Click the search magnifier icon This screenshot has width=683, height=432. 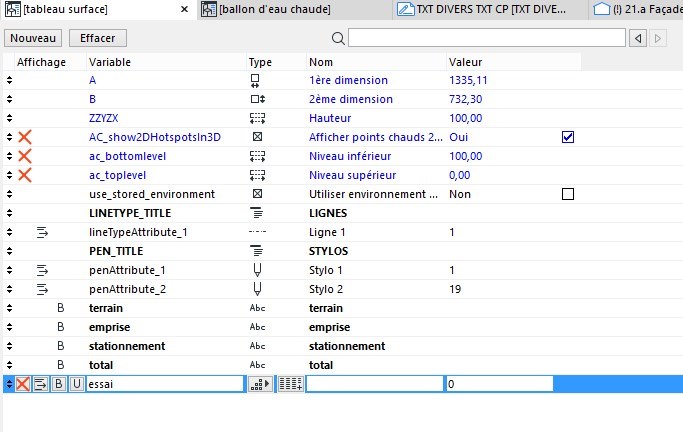(338, 38)
